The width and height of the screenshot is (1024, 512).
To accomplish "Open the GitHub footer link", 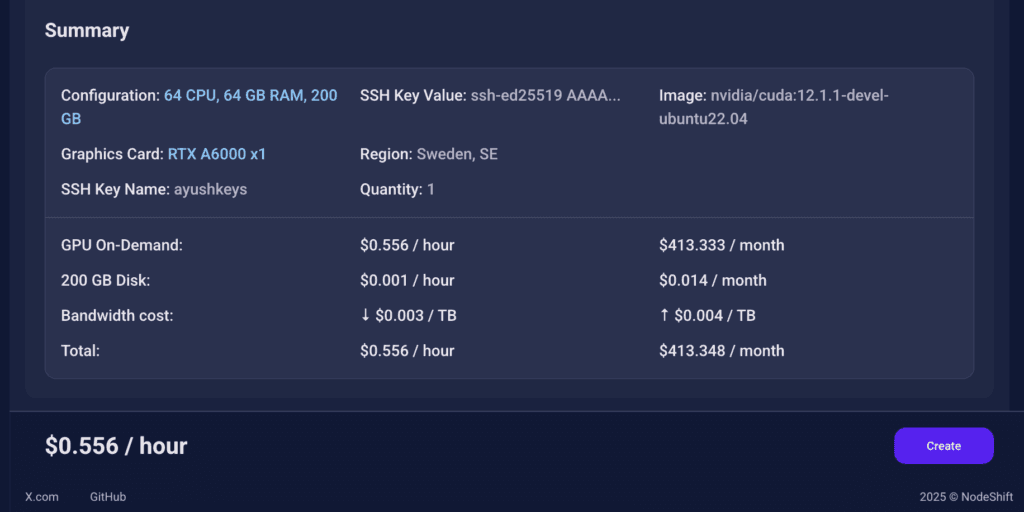I will [108, 497].
